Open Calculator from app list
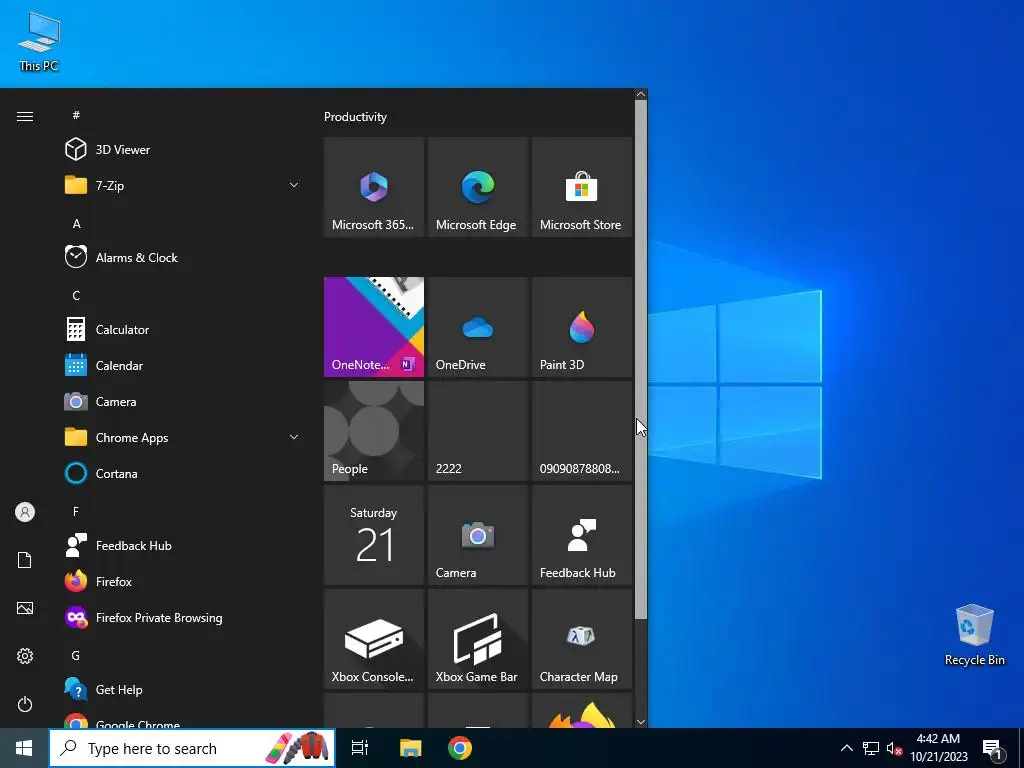 183,330
